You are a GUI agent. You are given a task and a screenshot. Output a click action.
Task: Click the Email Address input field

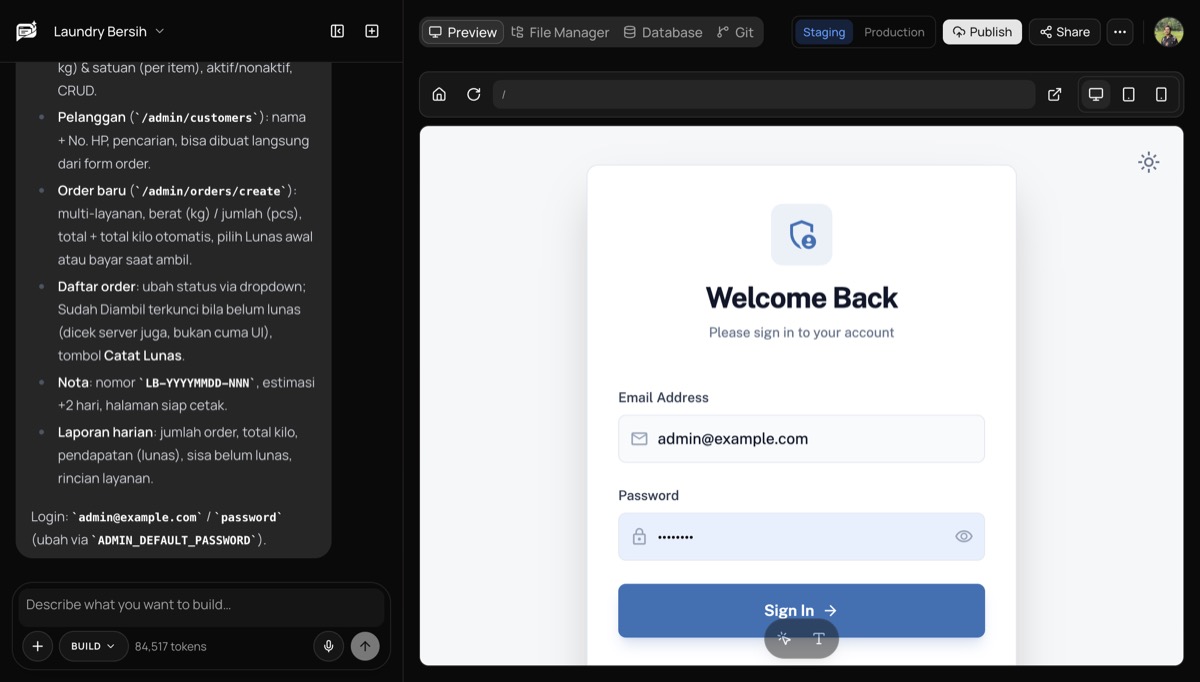click(x=801, y=439)
